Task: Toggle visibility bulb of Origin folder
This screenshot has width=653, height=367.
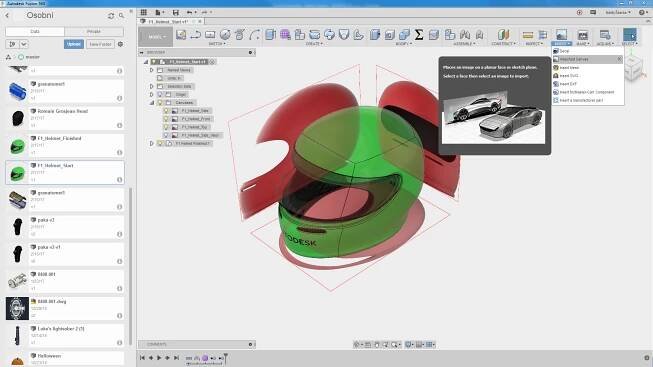Action: pos(160,95)
